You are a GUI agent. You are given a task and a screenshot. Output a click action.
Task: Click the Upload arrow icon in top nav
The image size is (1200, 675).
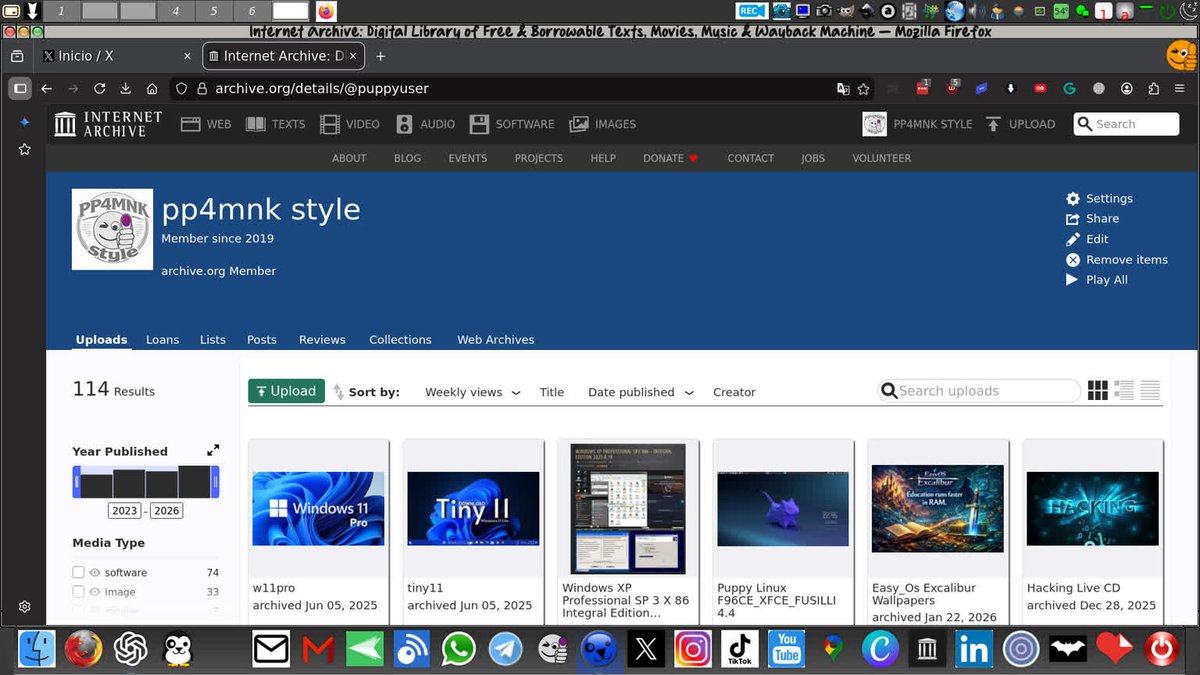(993, 124)
